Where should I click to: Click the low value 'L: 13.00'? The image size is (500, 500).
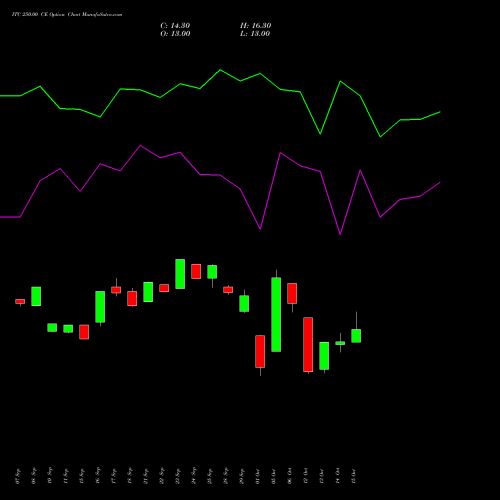[255, 34]
